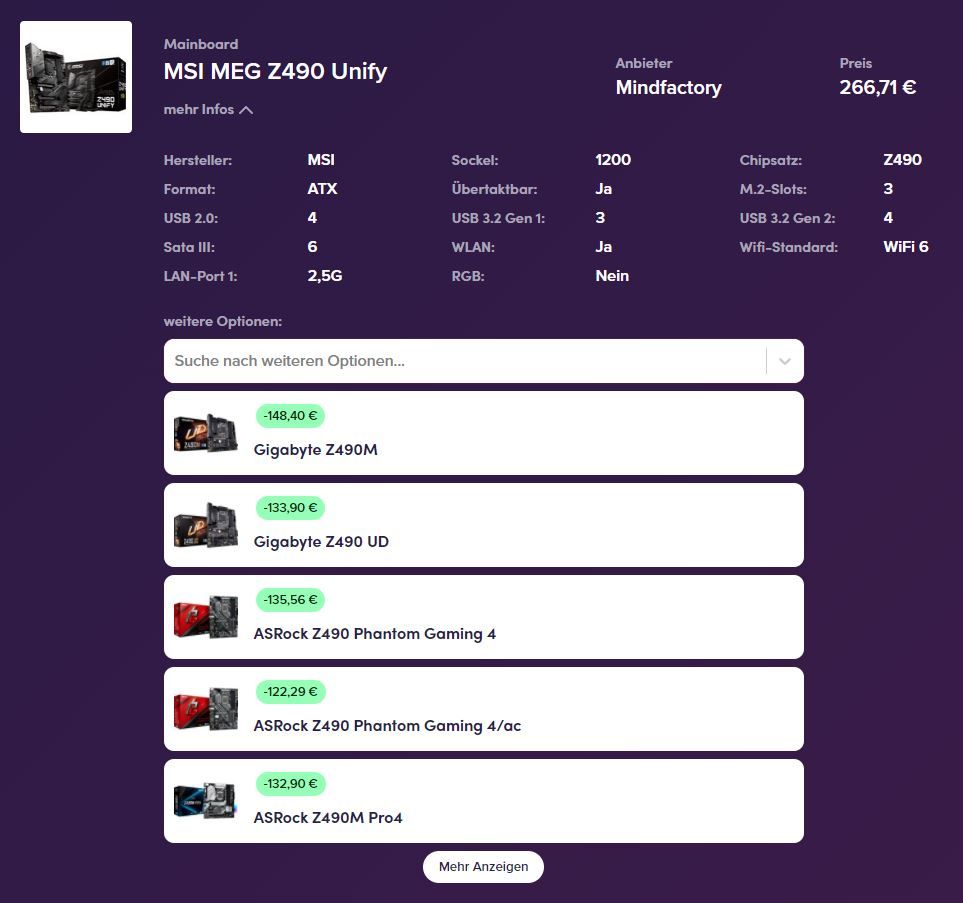Click the Sockel value '1200'

coord(613,160)
